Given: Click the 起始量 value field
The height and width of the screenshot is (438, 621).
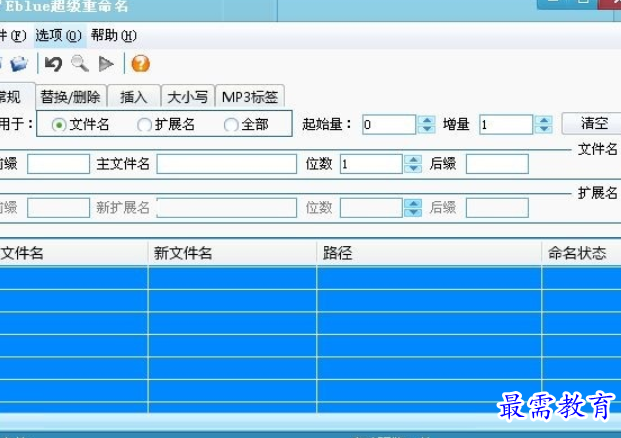Looking at the screenshot, I should 389,125.
